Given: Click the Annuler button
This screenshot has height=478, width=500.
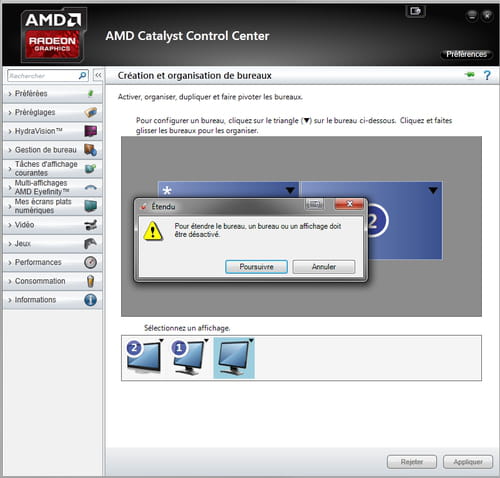Looking at the screenshot, I should pyautogui.click(x=324, y=267).
